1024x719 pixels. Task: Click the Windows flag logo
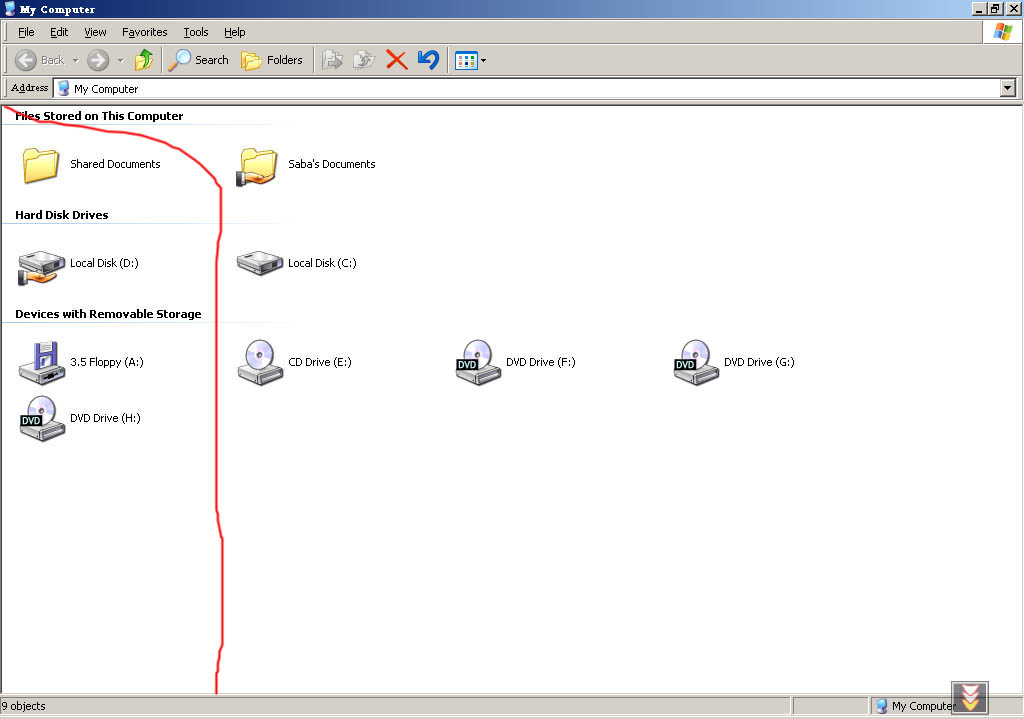[x=1002, y=32]
